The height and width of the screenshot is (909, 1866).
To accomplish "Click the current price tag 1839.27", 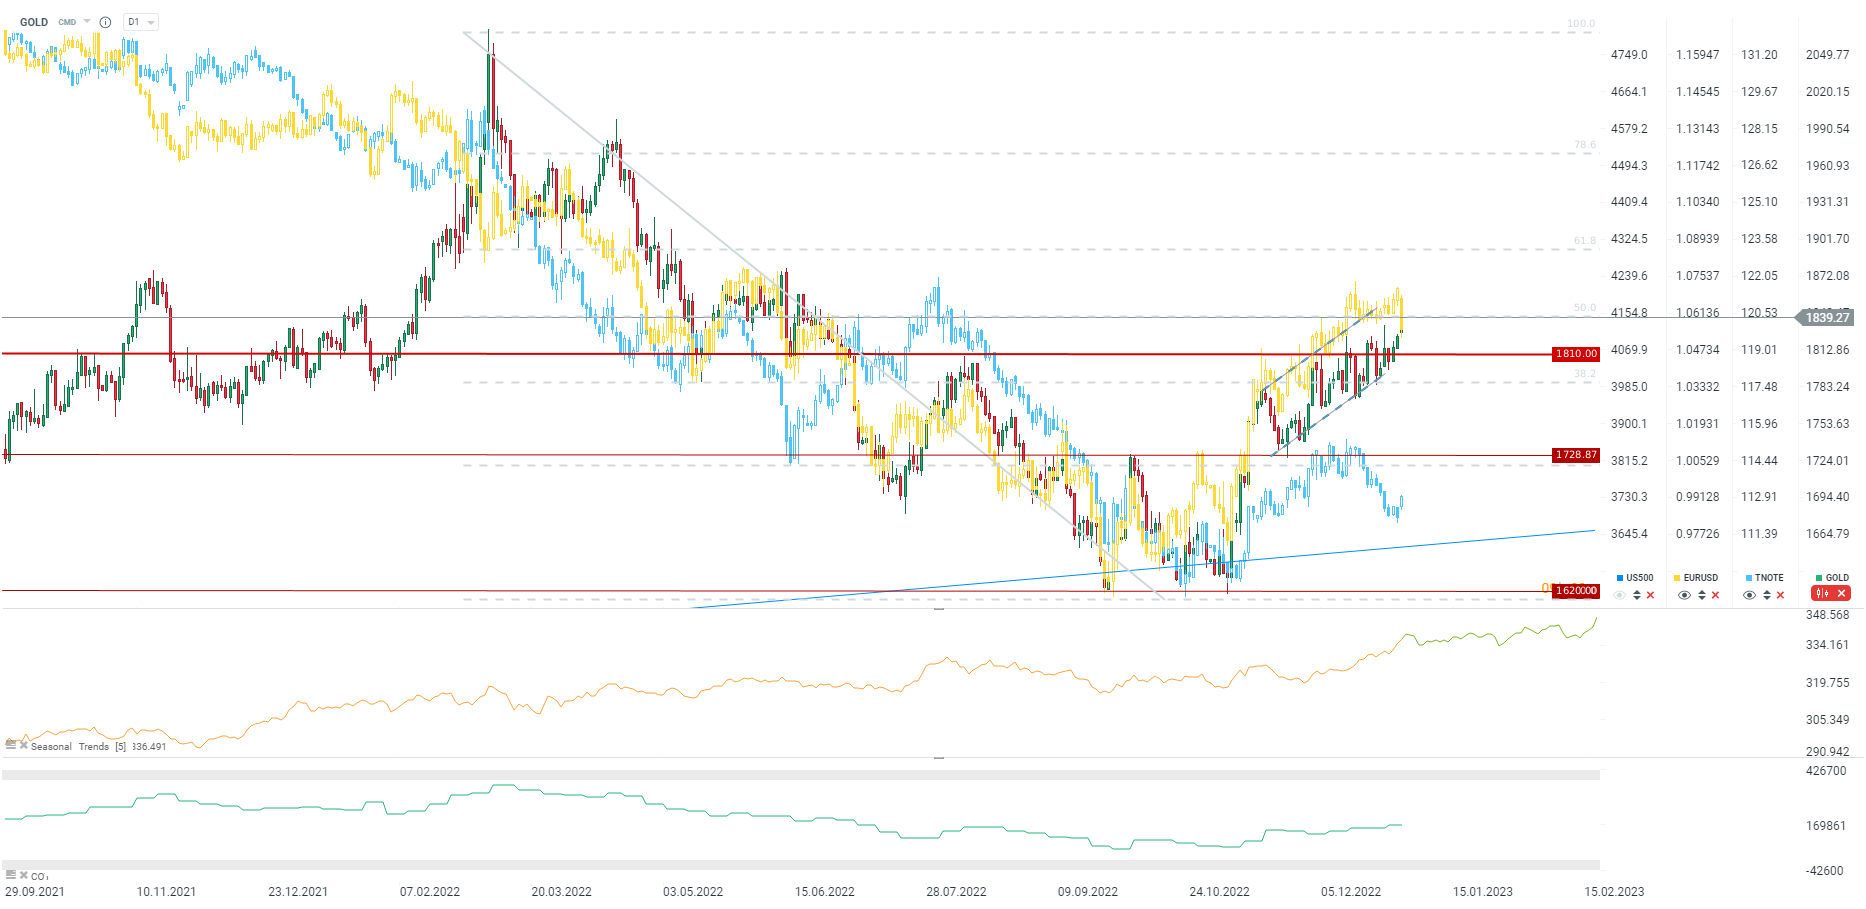I will [1827, 318].
